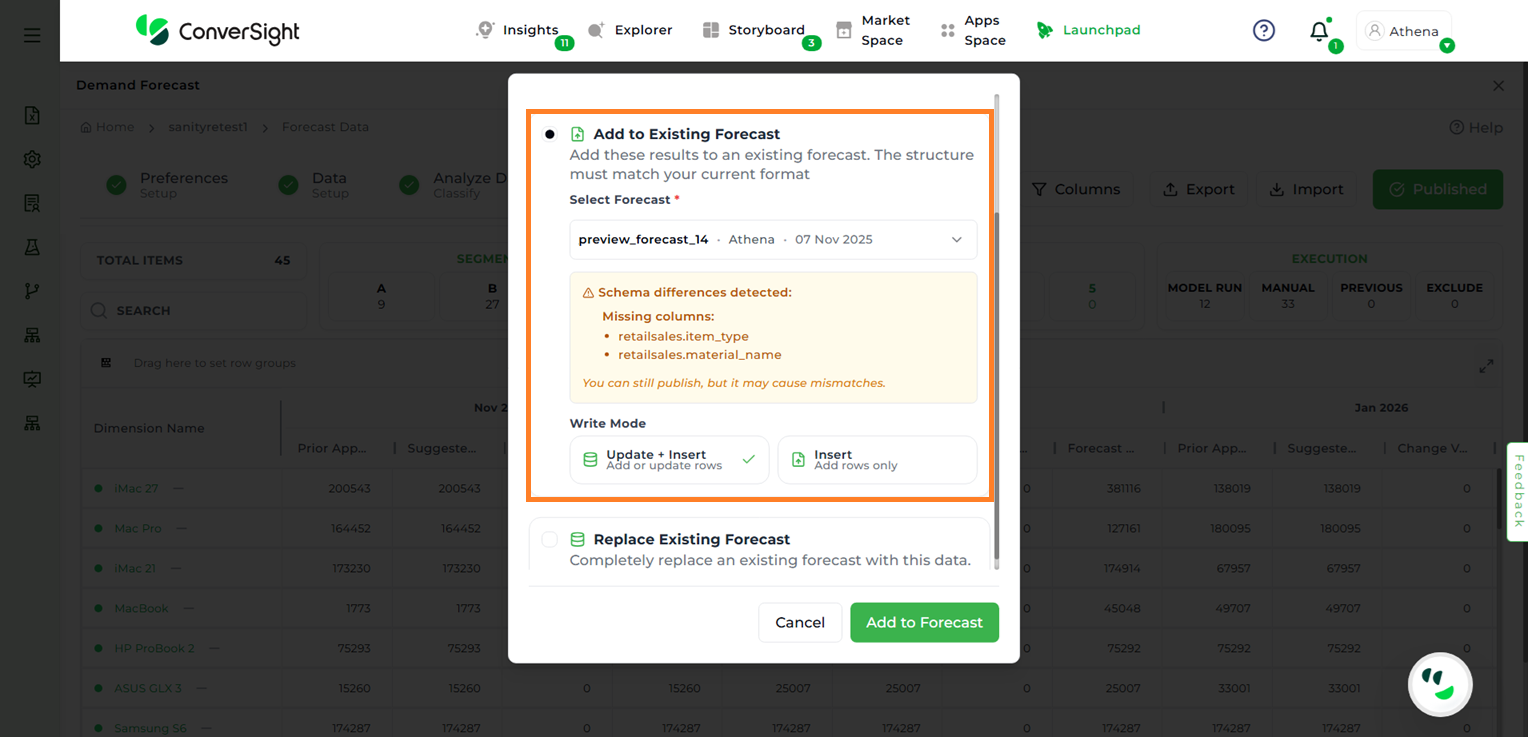
Task: Click the Cancel button
Action: [x=800, y=622]
